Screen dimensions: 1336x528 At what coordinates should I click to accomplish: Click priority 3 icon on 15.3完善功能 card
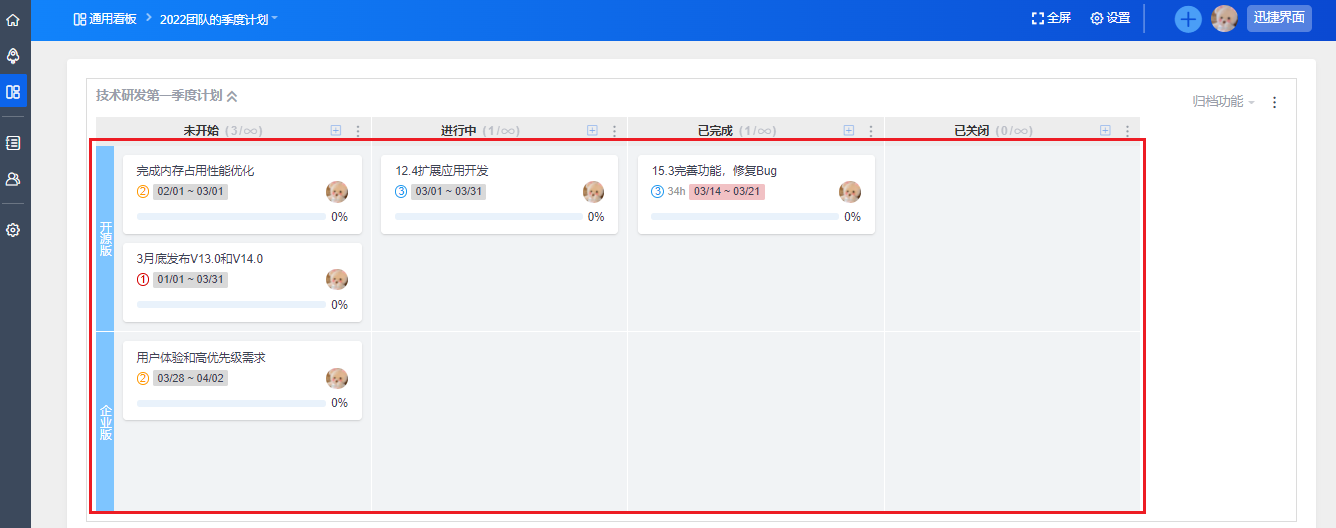[657, 192]
